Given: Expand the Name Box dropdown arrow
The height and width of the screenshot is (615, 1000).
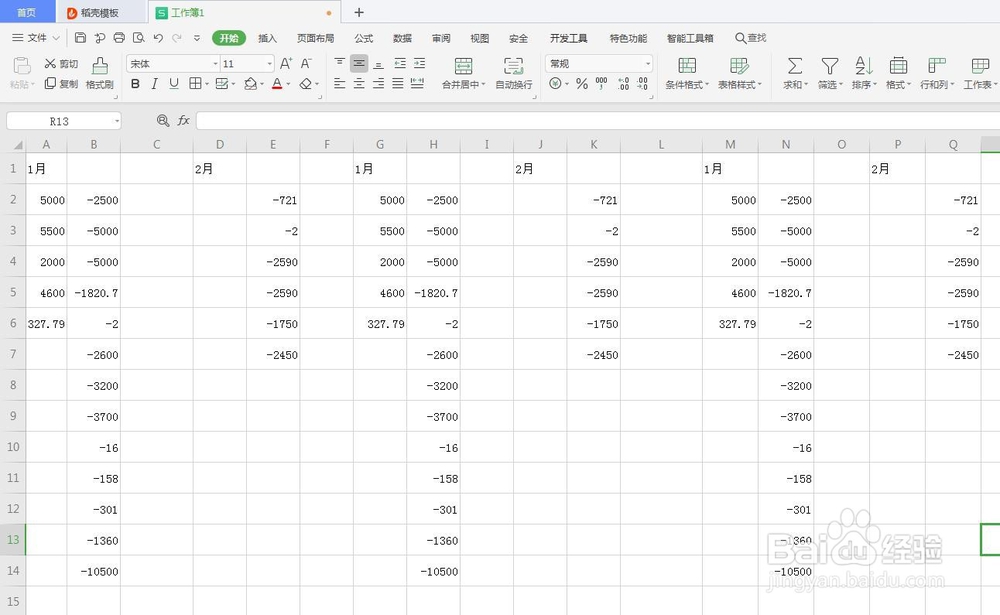Looking at the screenshot, I should 117,121.
